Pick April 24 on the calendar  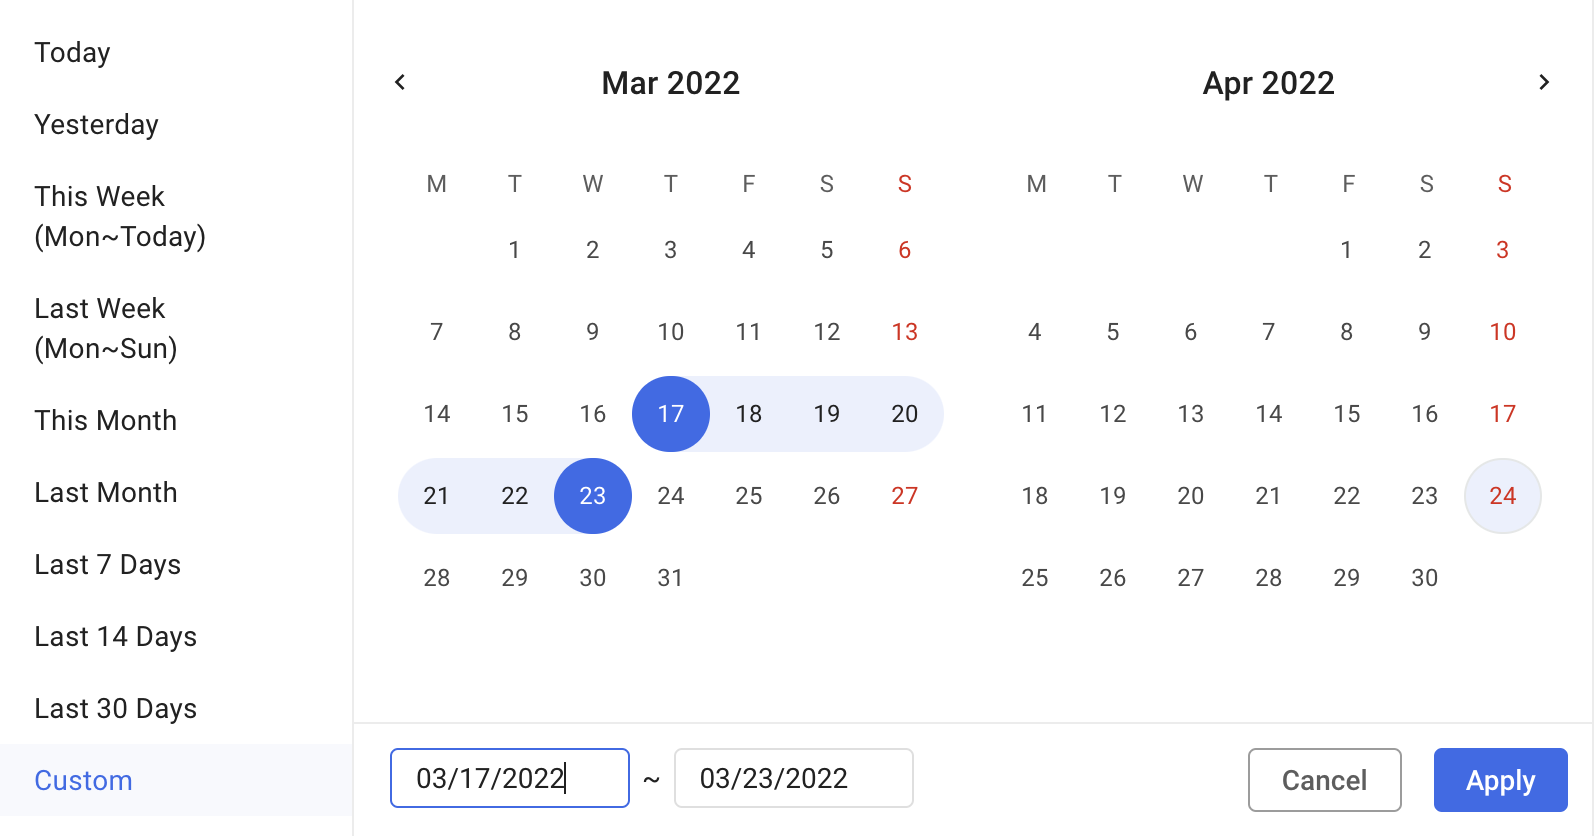[x=1502, y=495]
